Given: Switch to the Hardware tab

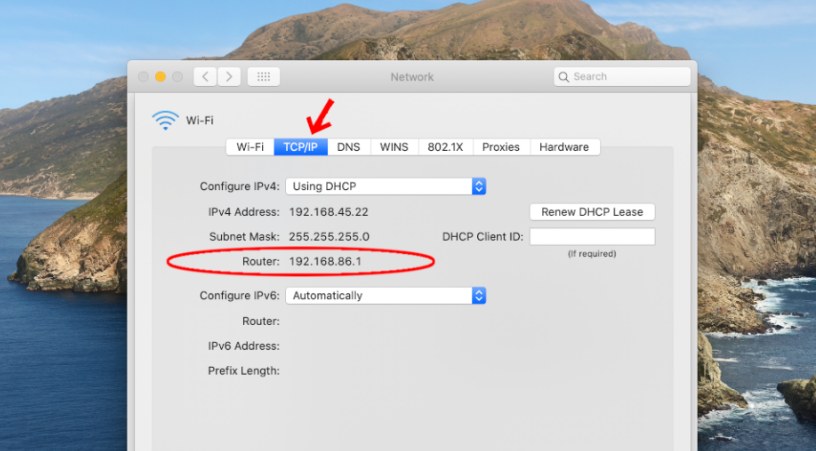Looking at the screenshot, I should pyautogui.click(x=564, y=147).
